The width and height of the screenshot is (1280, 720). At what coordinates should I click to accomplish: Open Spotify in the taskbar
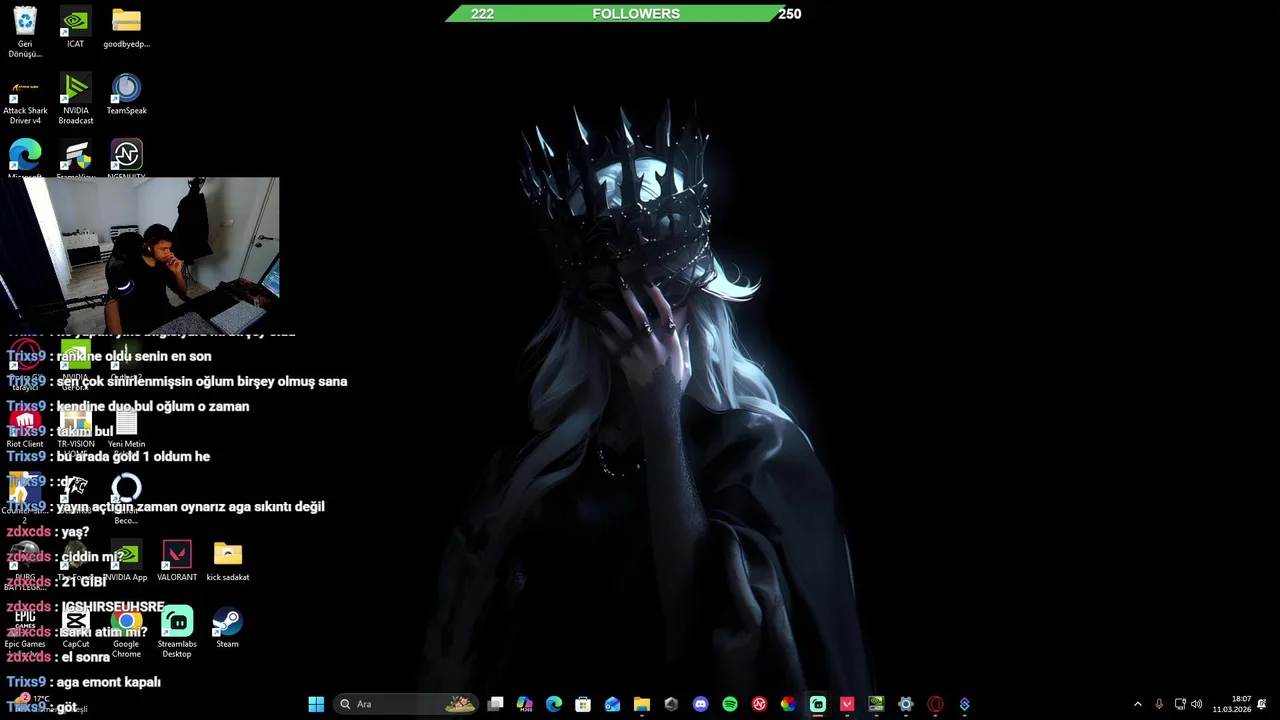click(x=729, y=704)
